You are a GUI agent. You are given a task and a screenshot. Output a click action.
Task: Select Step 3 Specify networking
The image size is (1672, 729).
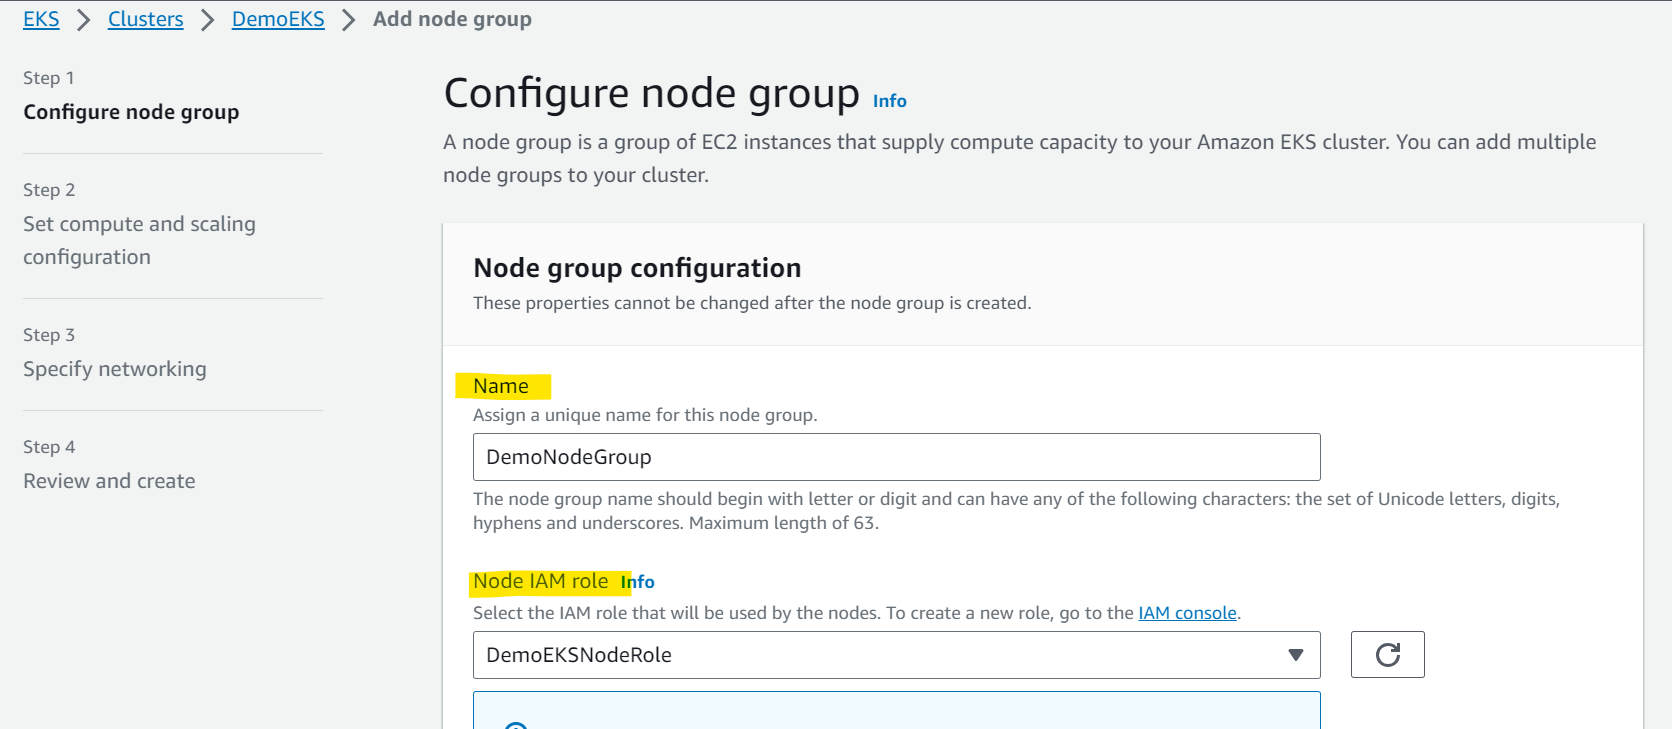point(115,369)
